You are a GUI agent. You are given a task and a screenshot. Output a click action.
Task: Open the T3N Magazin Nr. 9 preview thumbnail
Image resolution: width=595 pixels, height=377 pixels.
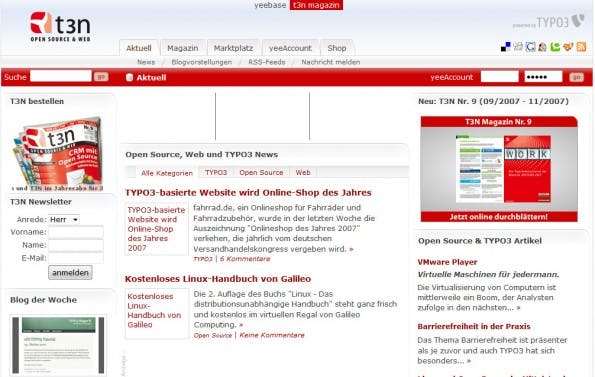(x=499, y=169)
